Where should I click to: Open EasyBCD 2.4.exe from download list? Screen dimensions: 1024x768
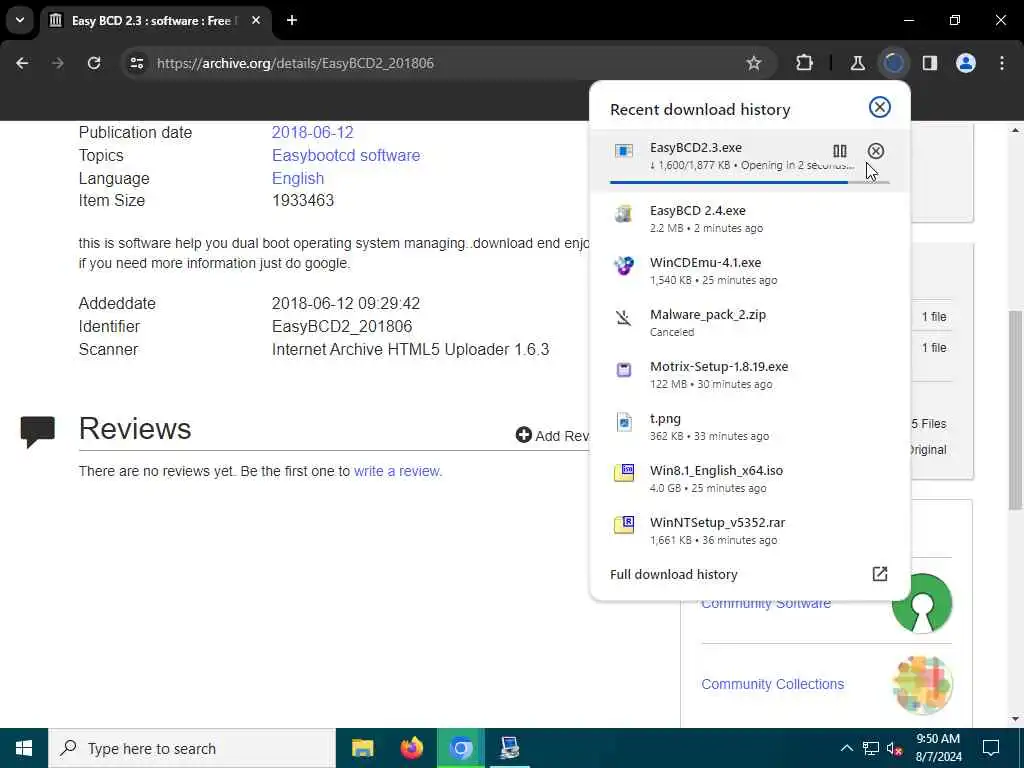click(750, 219)
